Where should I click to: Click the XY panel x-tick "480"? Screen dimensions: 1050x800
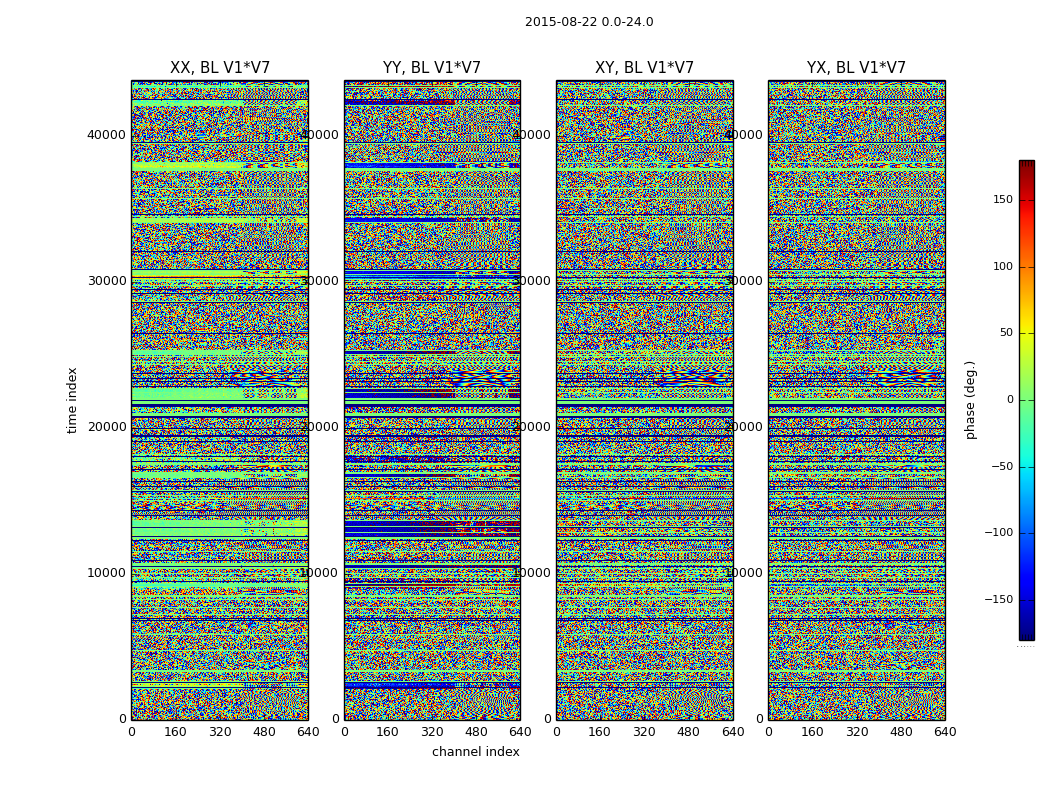pos(688,732)
